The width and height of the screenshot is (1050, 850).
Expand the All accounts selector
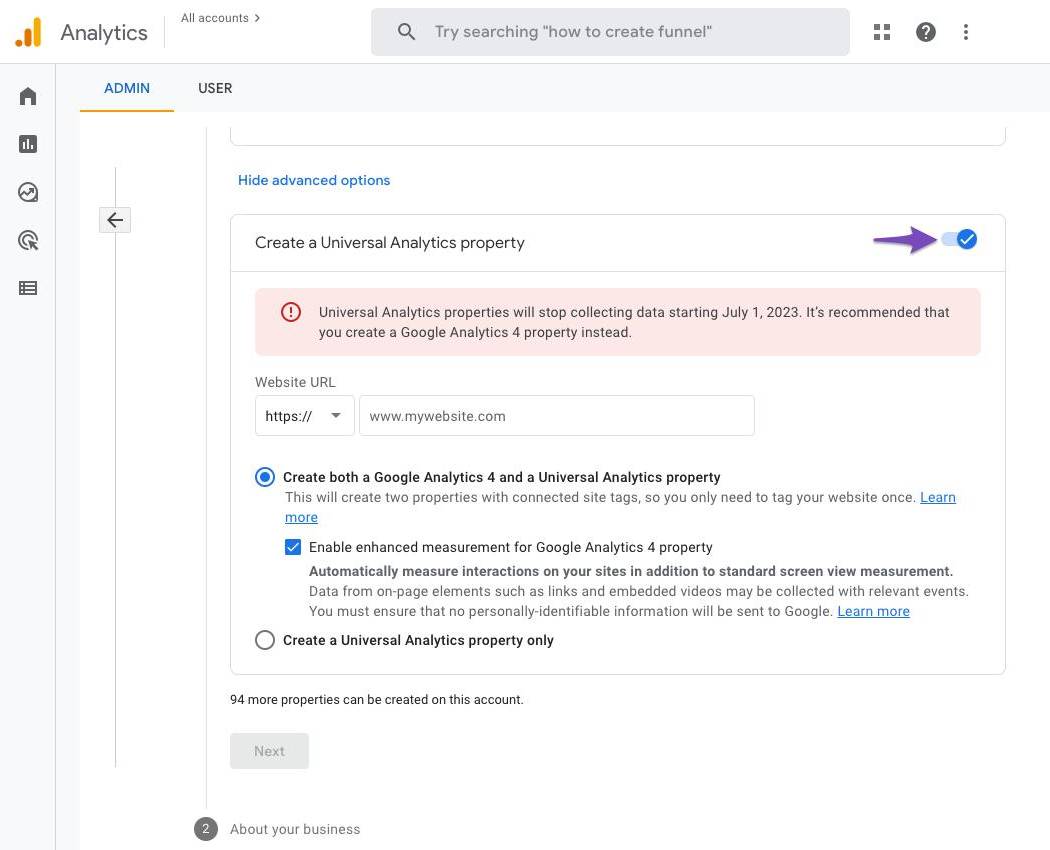click(x=220, y=18)
